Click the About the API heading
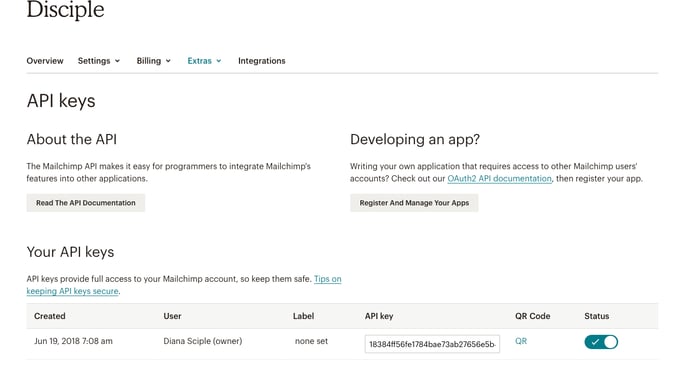The image size is (688, 371). click(x=72, y=139)
